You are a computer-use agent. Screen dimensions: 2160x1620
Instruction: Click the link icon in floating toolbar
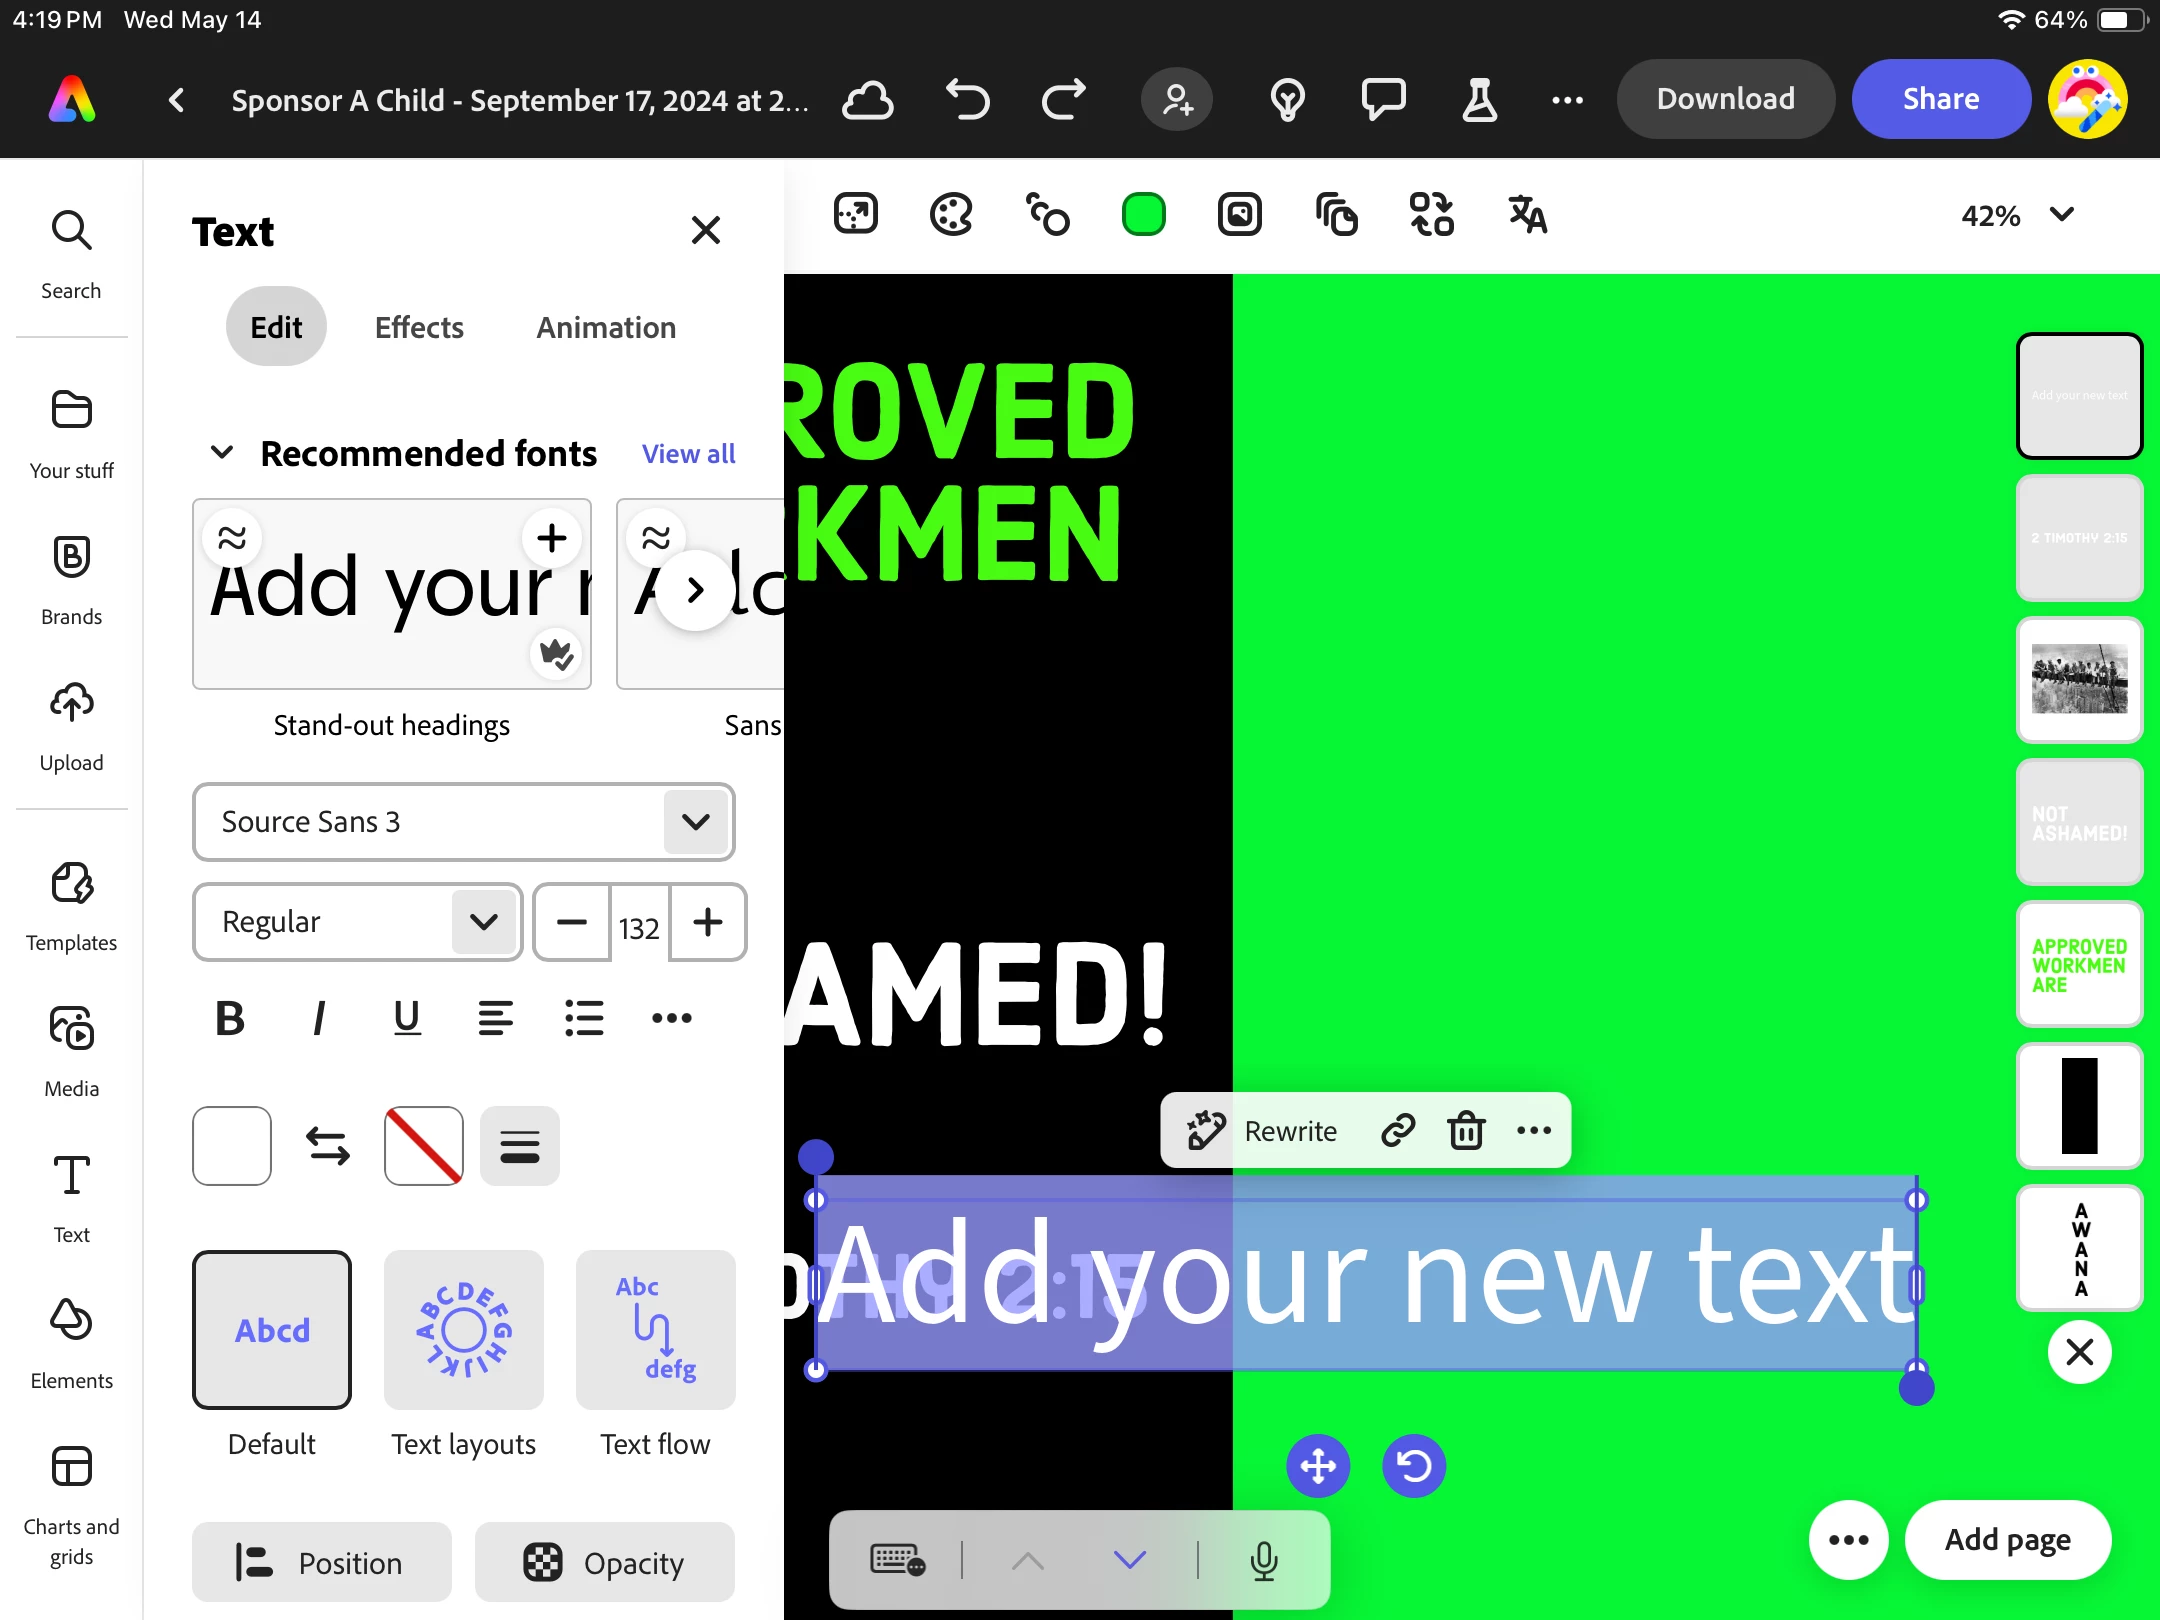[1397, 1131]
